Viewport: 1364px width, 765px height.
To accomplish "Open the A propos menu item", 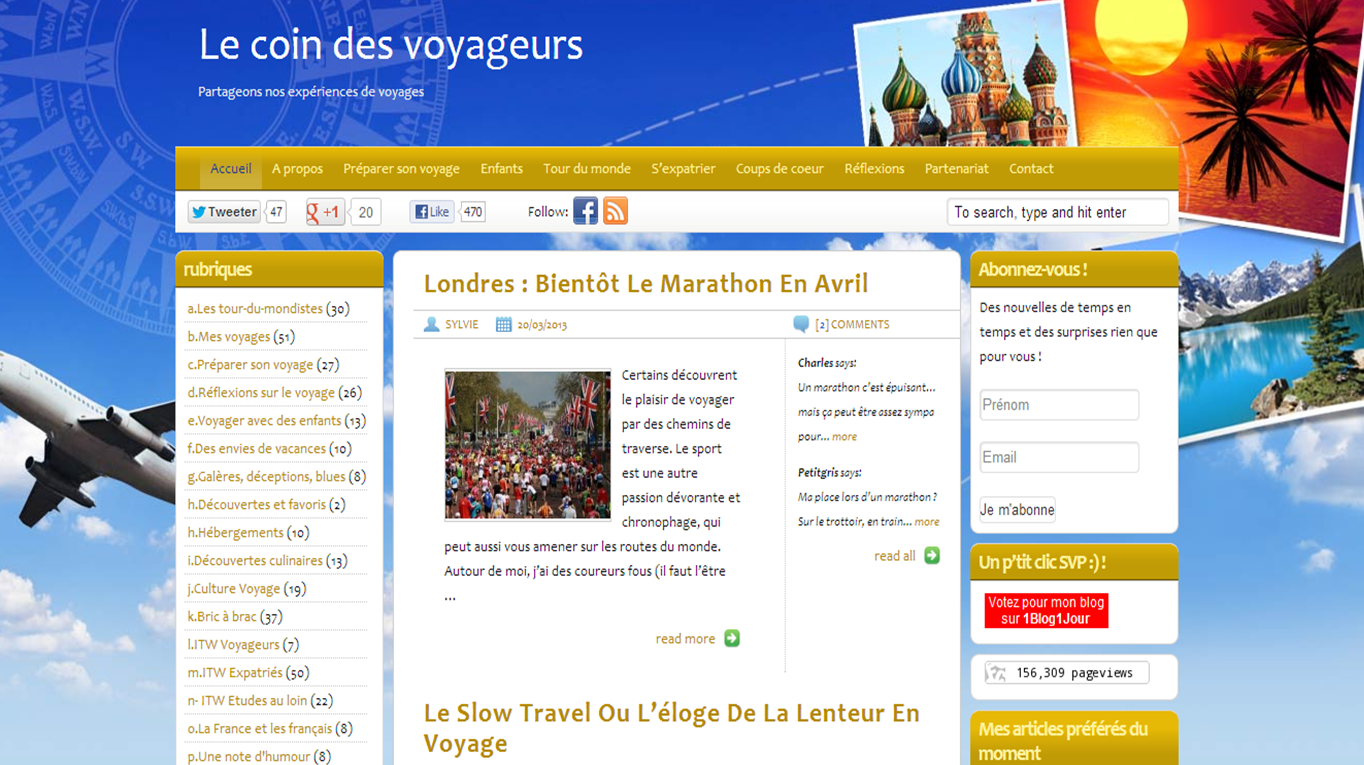I will coord(297,169).
